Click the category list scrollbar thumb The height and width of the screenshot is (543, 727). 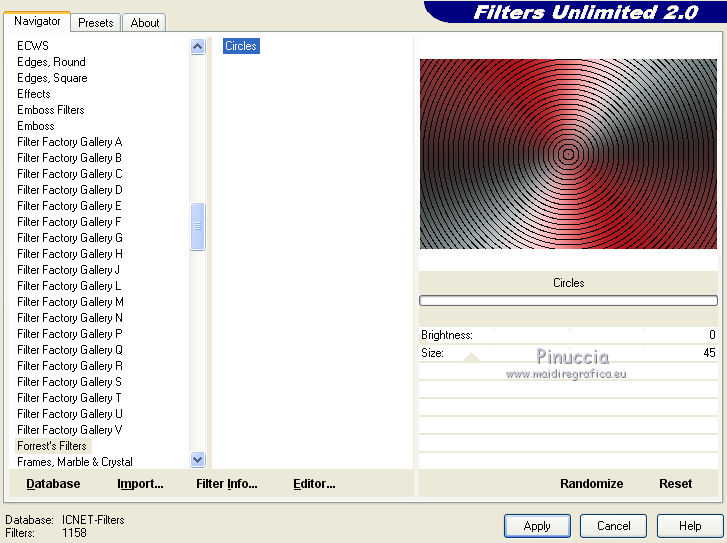[198, 226]
